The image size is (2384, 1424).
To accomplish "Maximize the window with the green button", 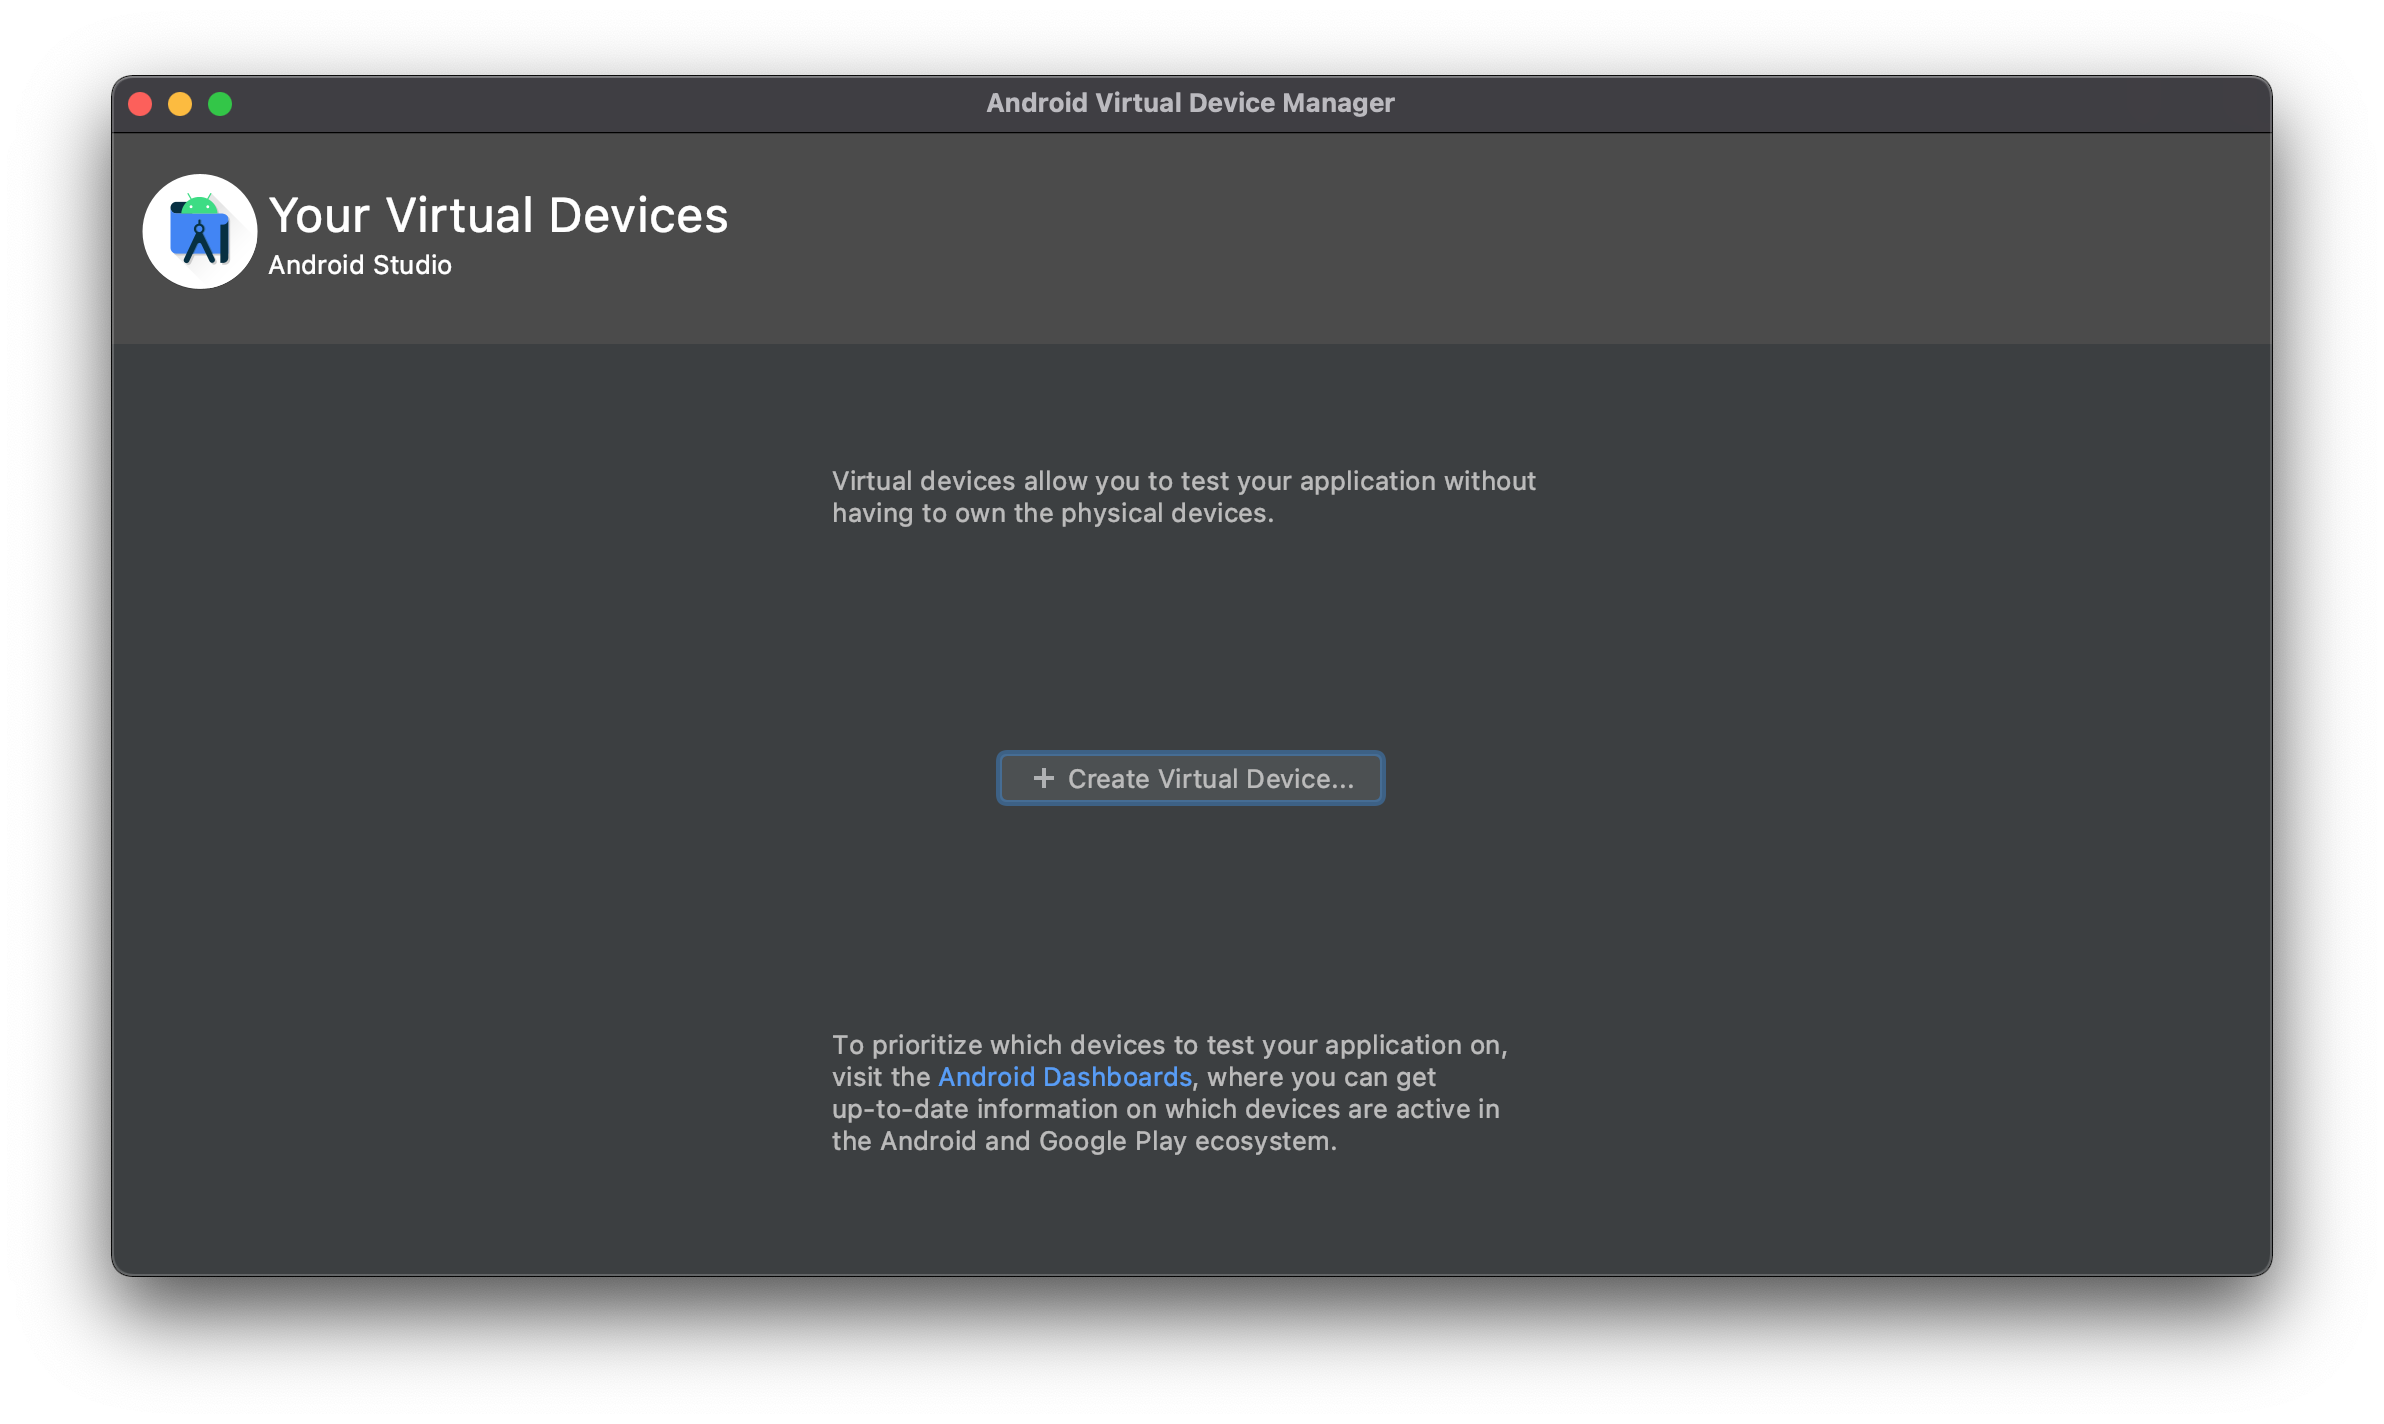I will (220, 104).
